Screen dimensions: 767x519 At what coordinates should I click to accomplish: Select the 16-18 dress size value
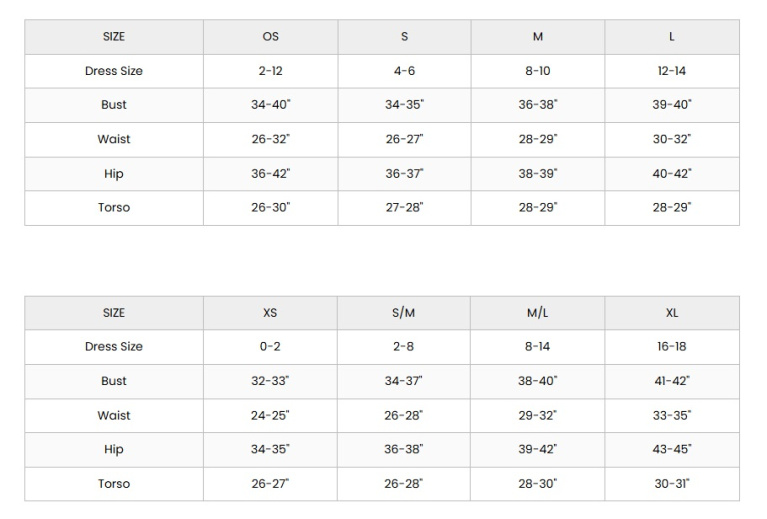[672, 347]
